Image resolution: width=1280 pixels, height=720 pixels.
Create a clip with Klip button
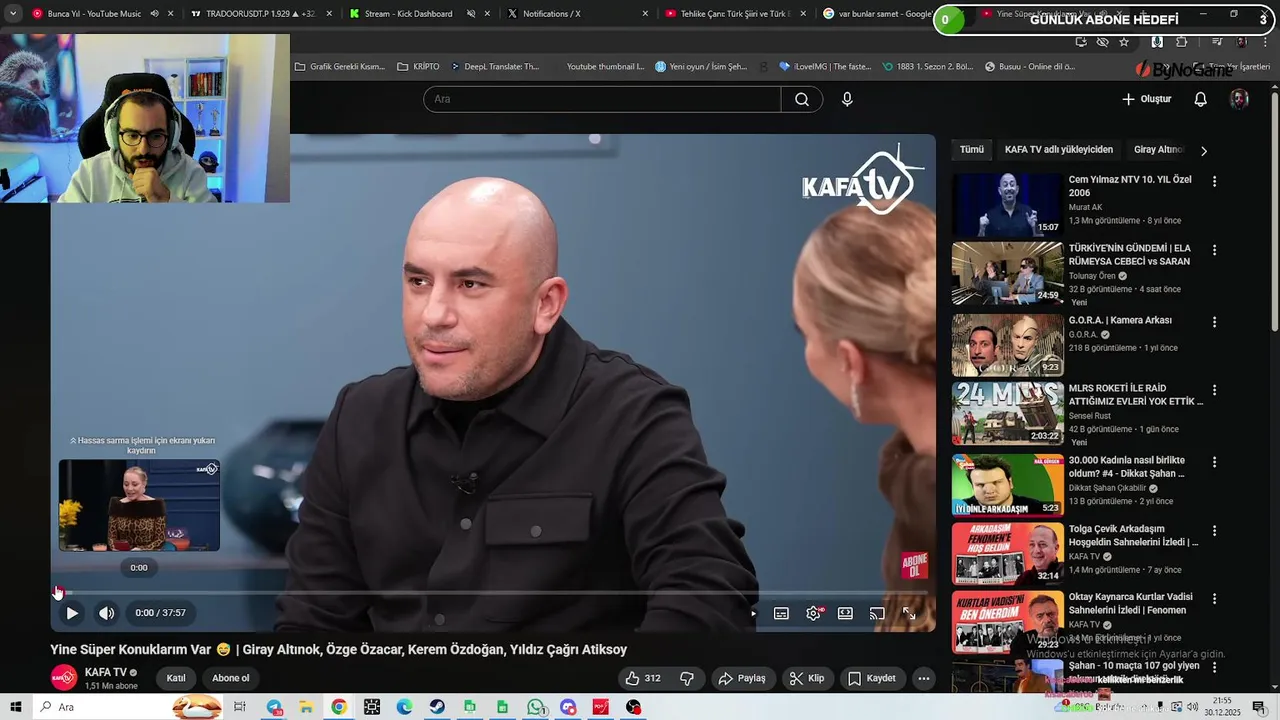807,678
